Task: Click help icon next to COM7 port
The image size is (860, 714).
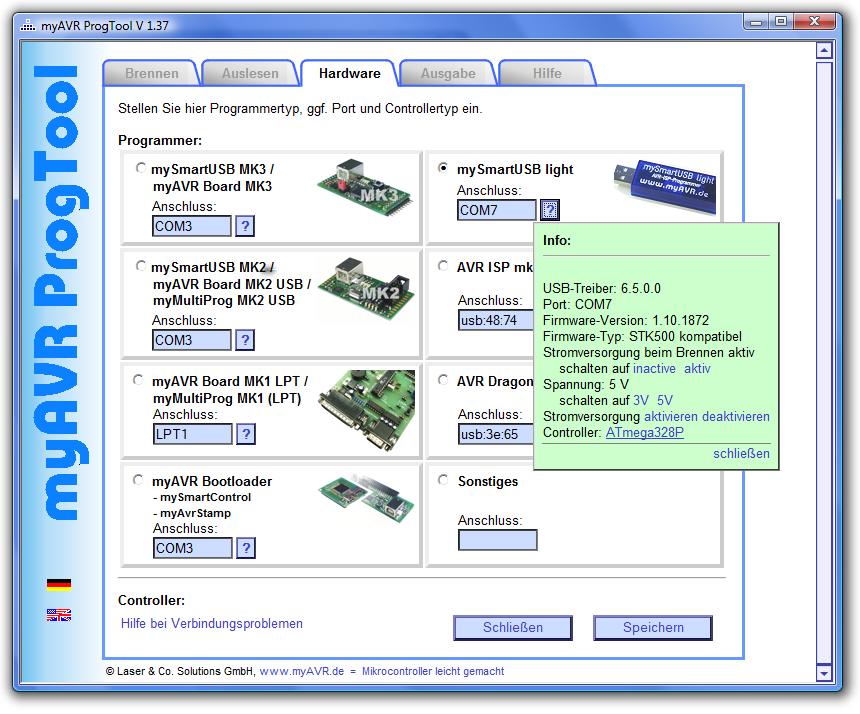Action: (x=550, y=210)
